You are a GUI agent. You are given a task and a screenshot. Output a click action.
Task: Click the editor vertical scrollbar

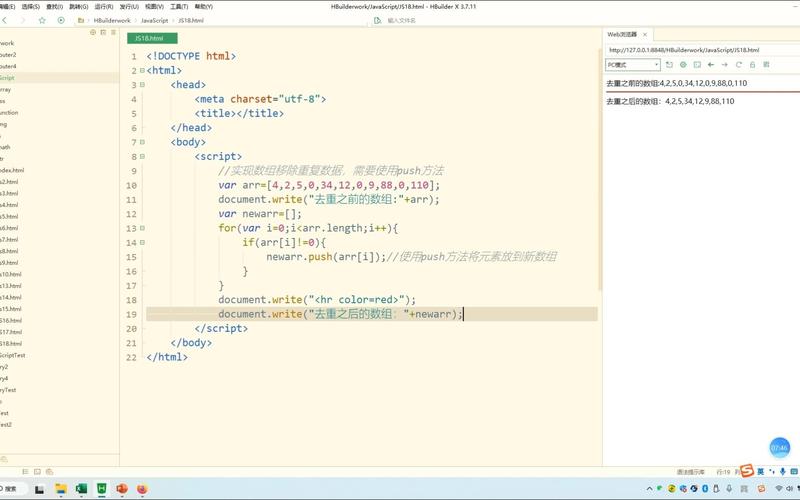pos(599,168)
